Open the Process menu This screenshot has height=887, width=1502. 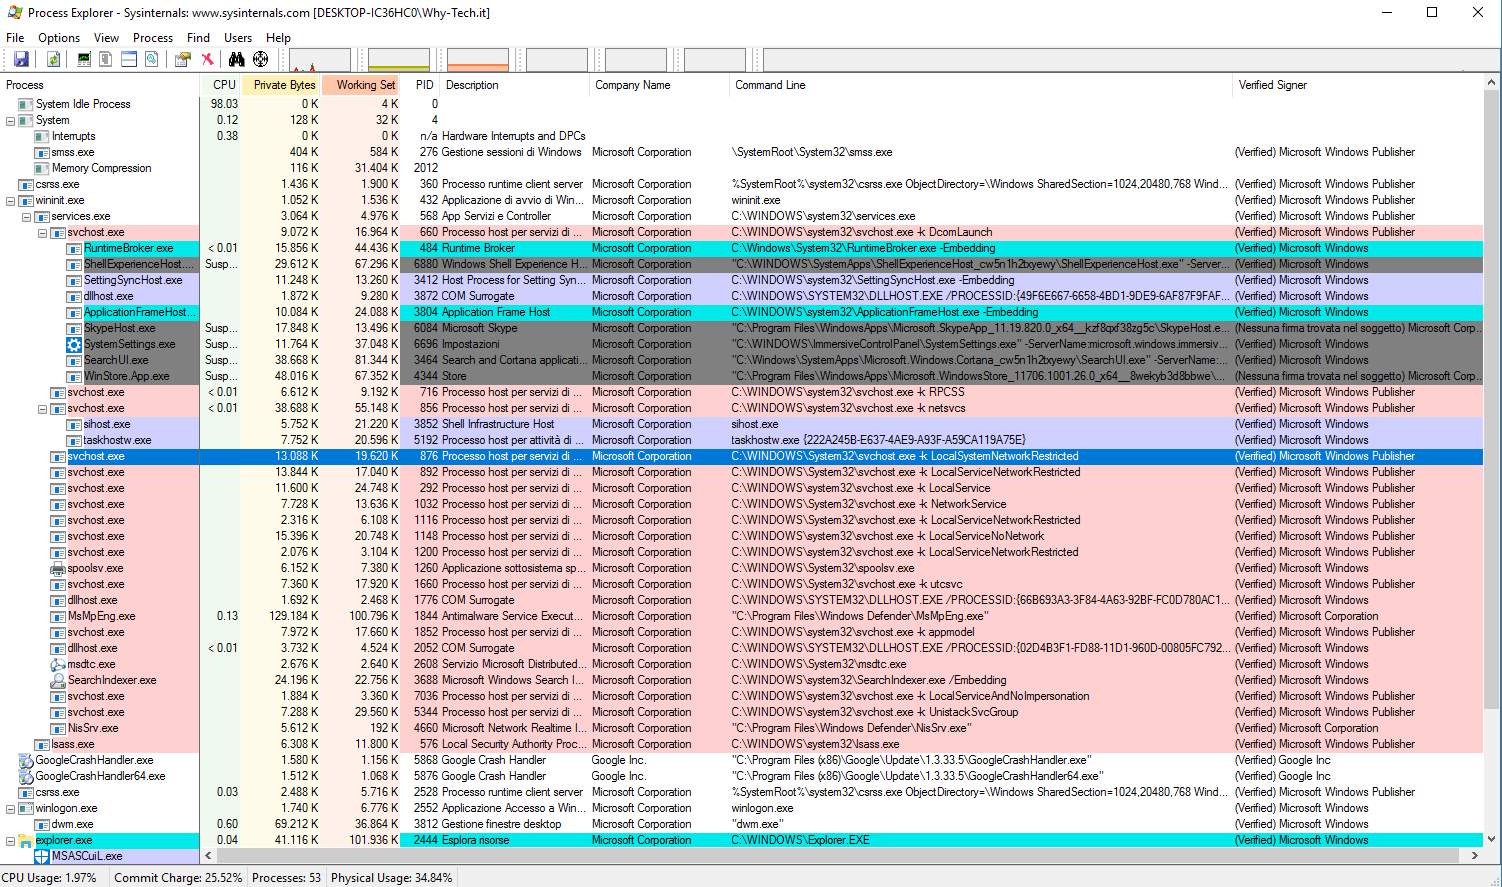(x=153, y=38)
